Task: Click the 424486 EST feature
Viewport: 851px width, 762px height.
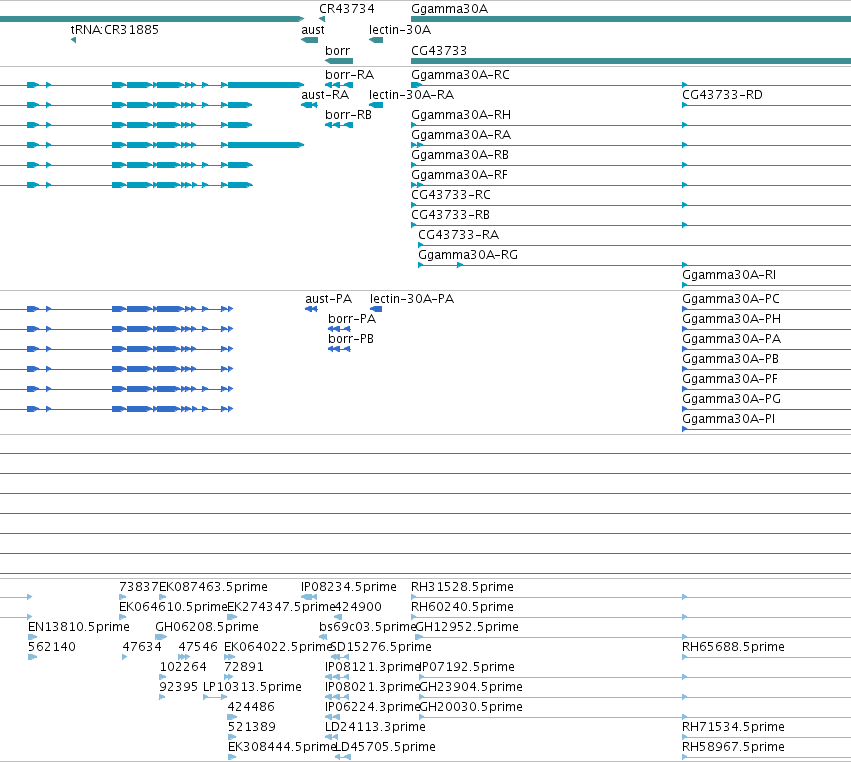Action: tap(232, 717)
